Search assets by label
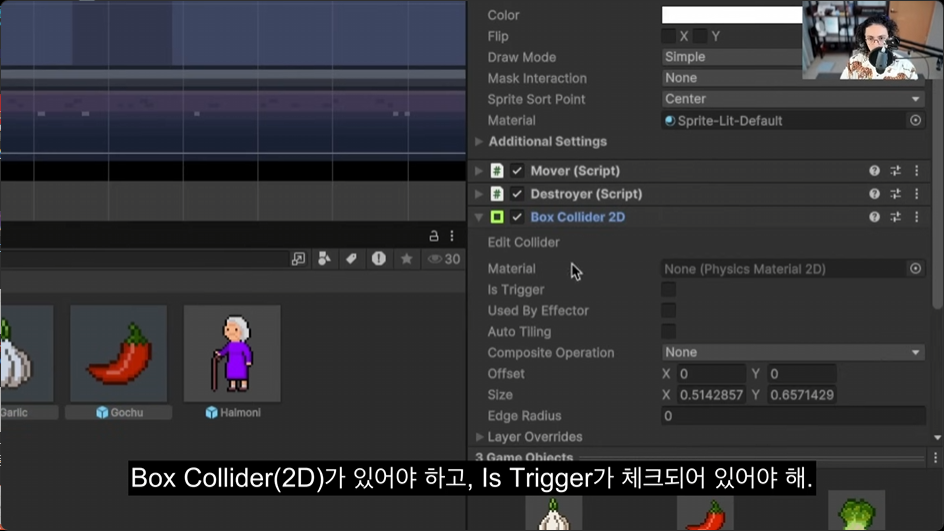 (x=351, y=259)
